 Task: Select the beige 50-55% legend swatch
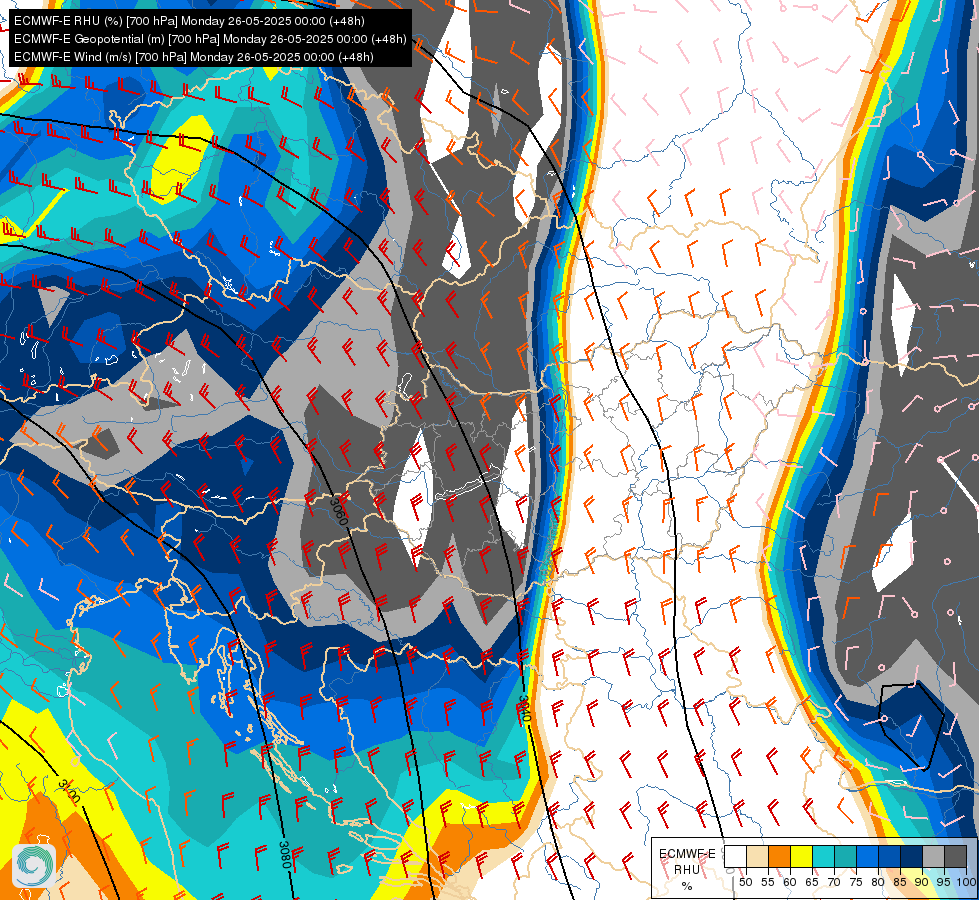(757, 856)
